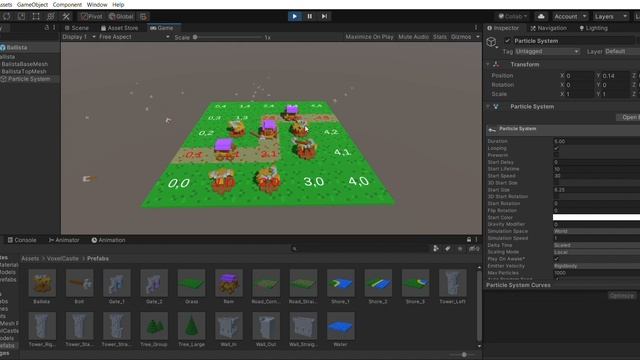Select the Bolt prefab thumbnail

pyautogui.click(x=80, y=282)
